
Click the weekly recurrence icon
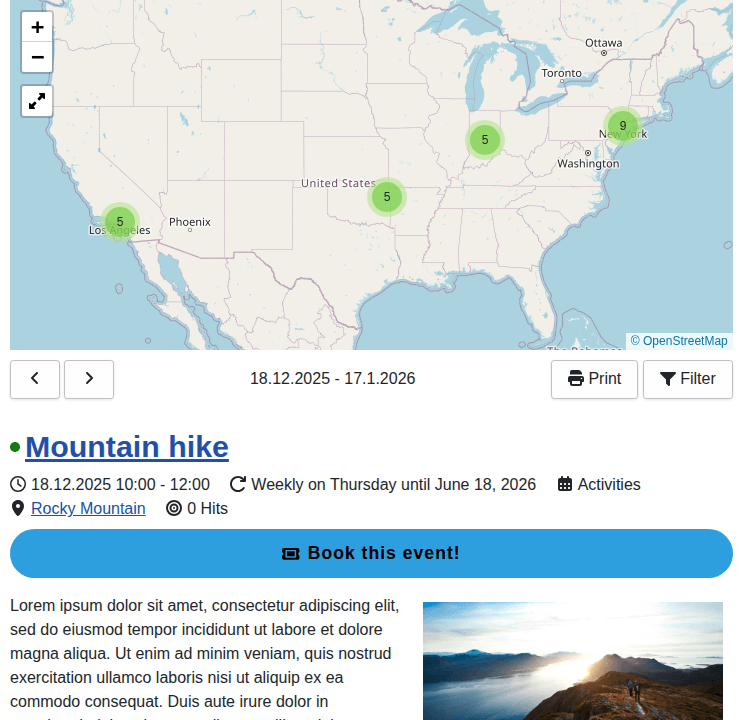(x=238, y=485)
